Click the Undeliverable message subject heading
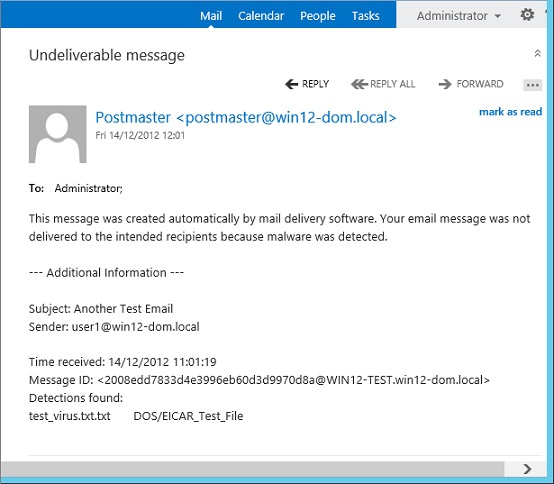This screenshot has height=484, width=554. [107, 55]
